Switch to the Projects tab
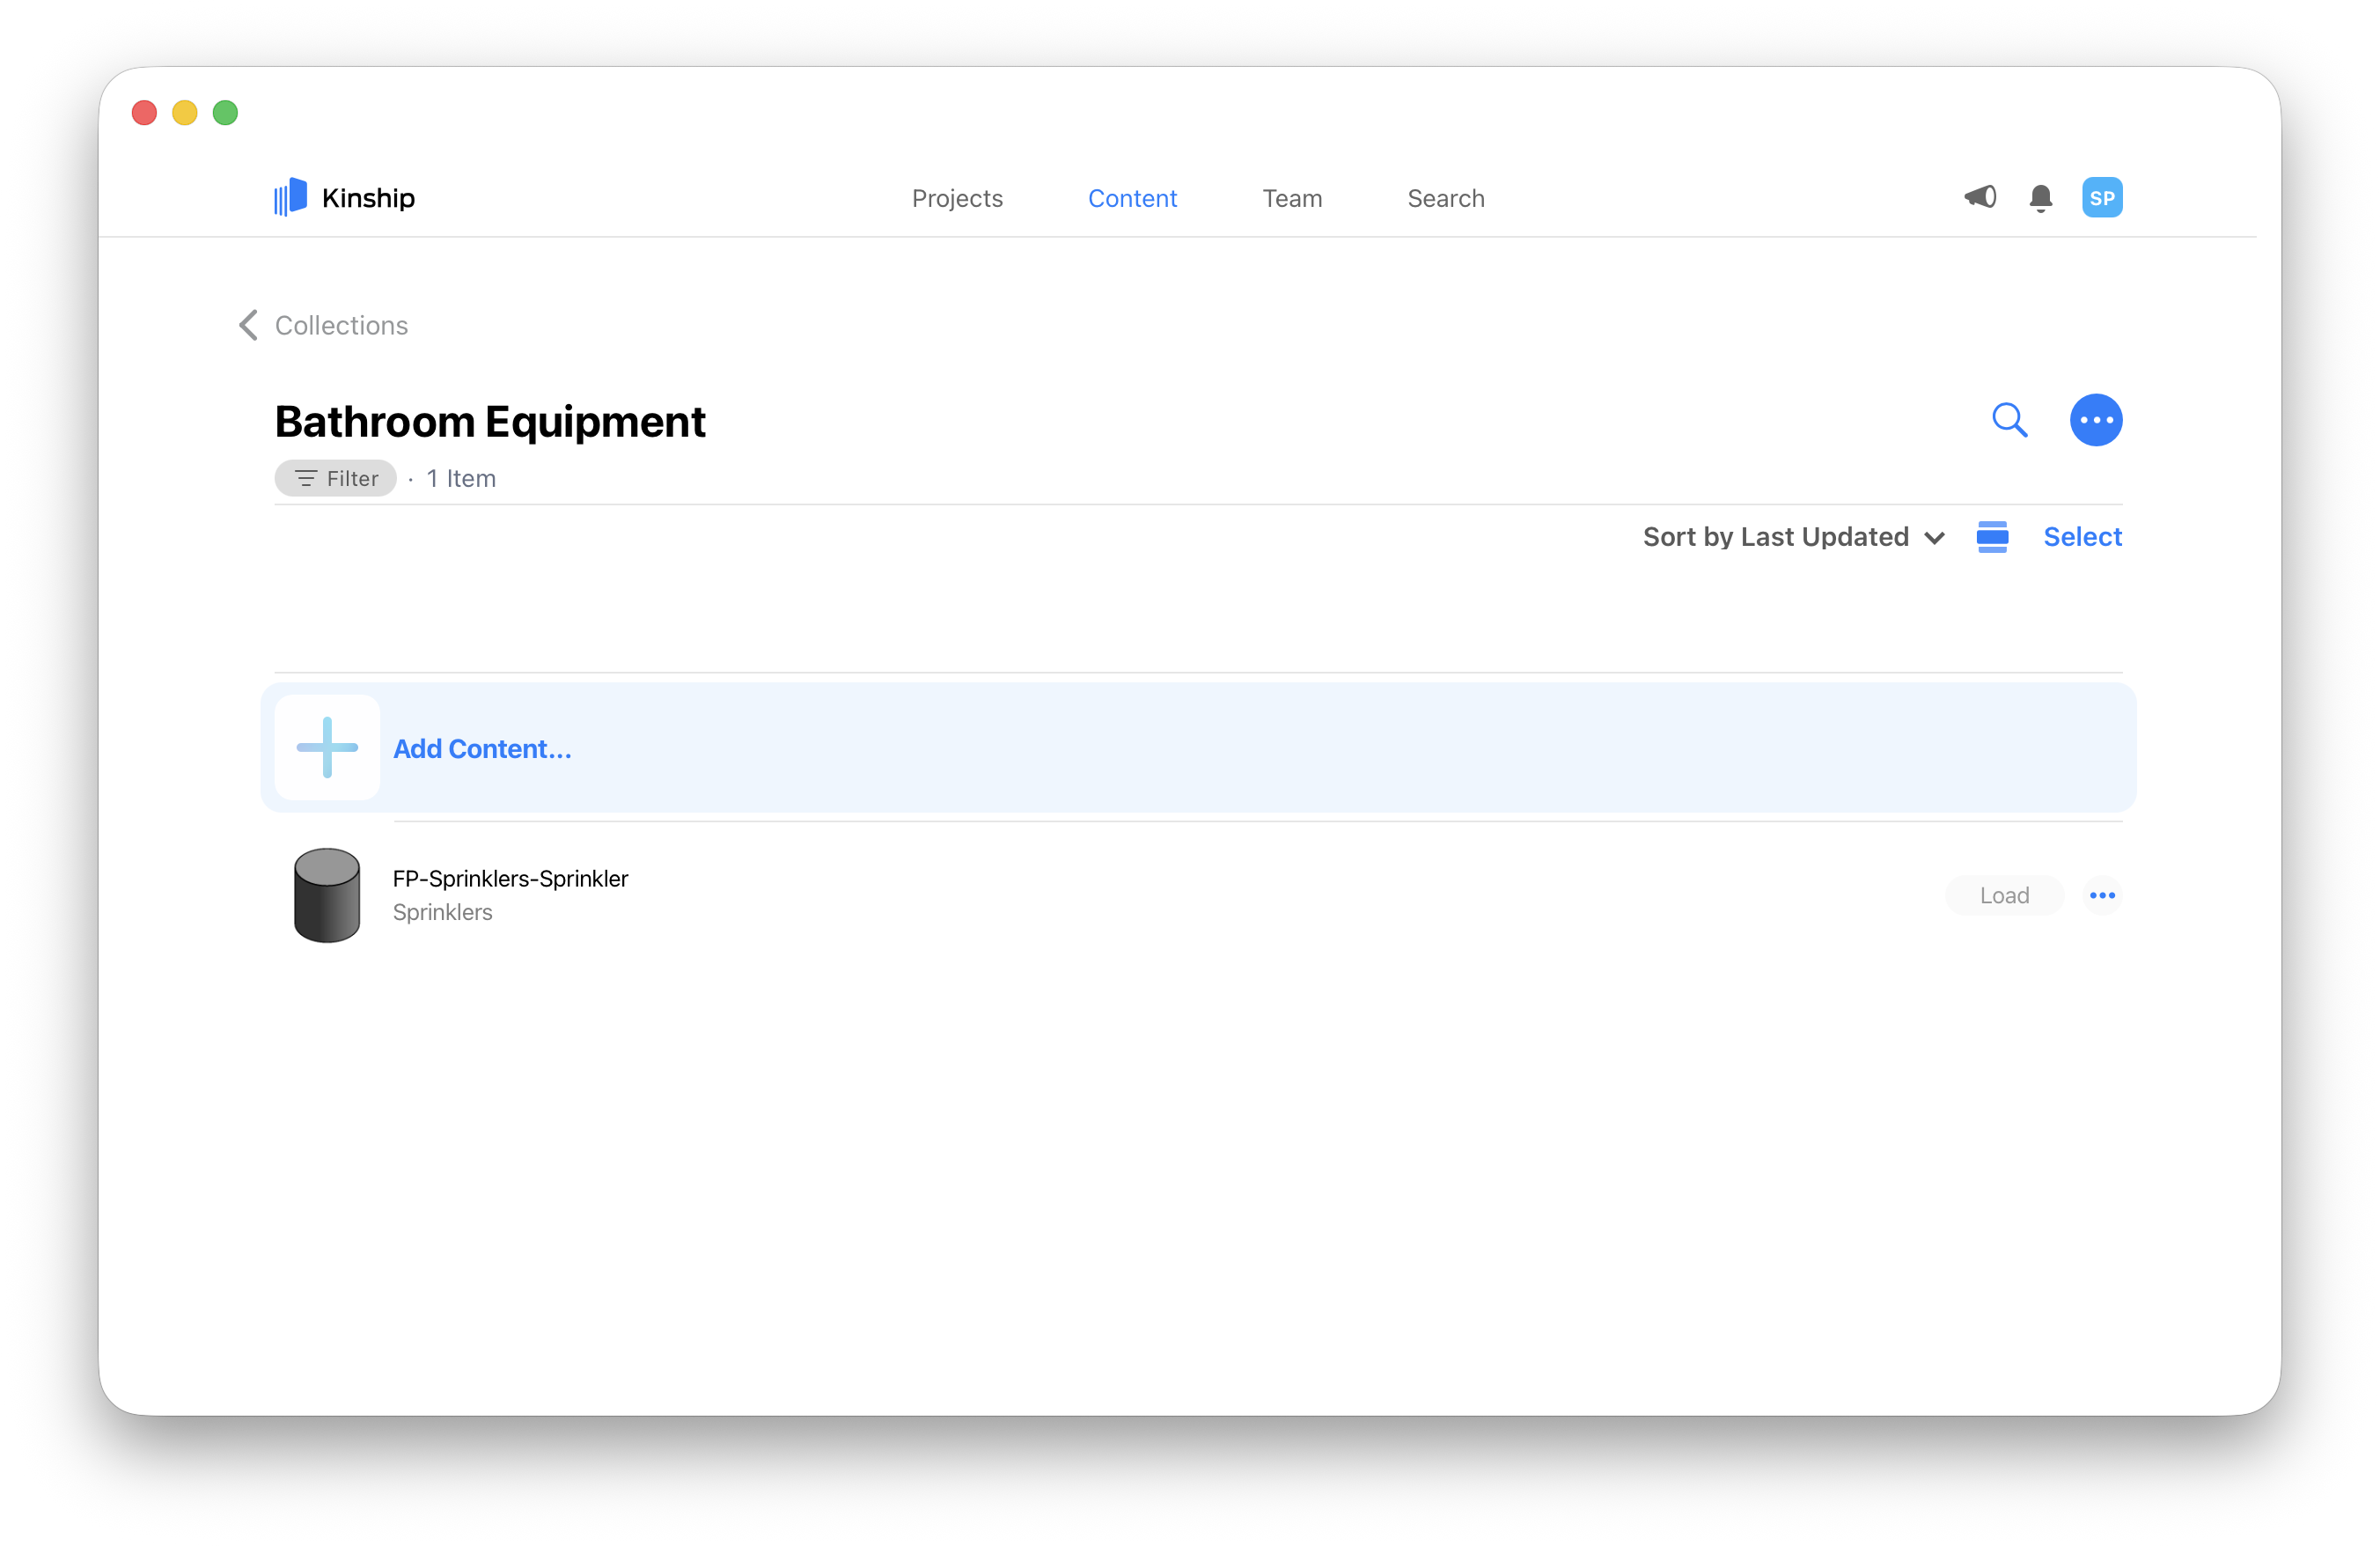This screenshot has height=1546, width=2380. (957, 198)
